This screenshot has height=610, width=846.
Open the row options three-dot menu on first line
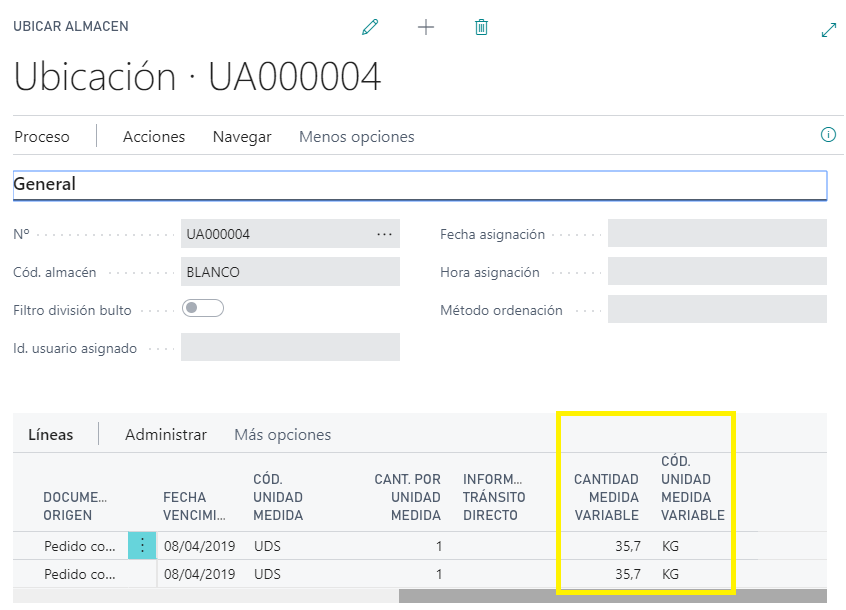142,546
